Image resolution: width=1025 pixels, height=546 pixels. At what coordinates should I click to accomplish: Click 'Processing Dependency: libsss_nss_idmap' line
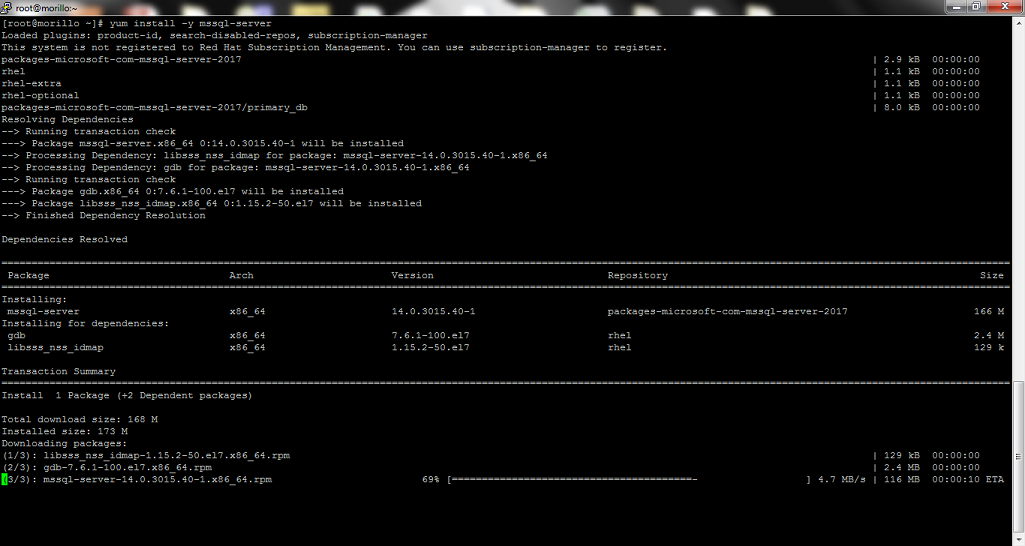tap(275, 156)
